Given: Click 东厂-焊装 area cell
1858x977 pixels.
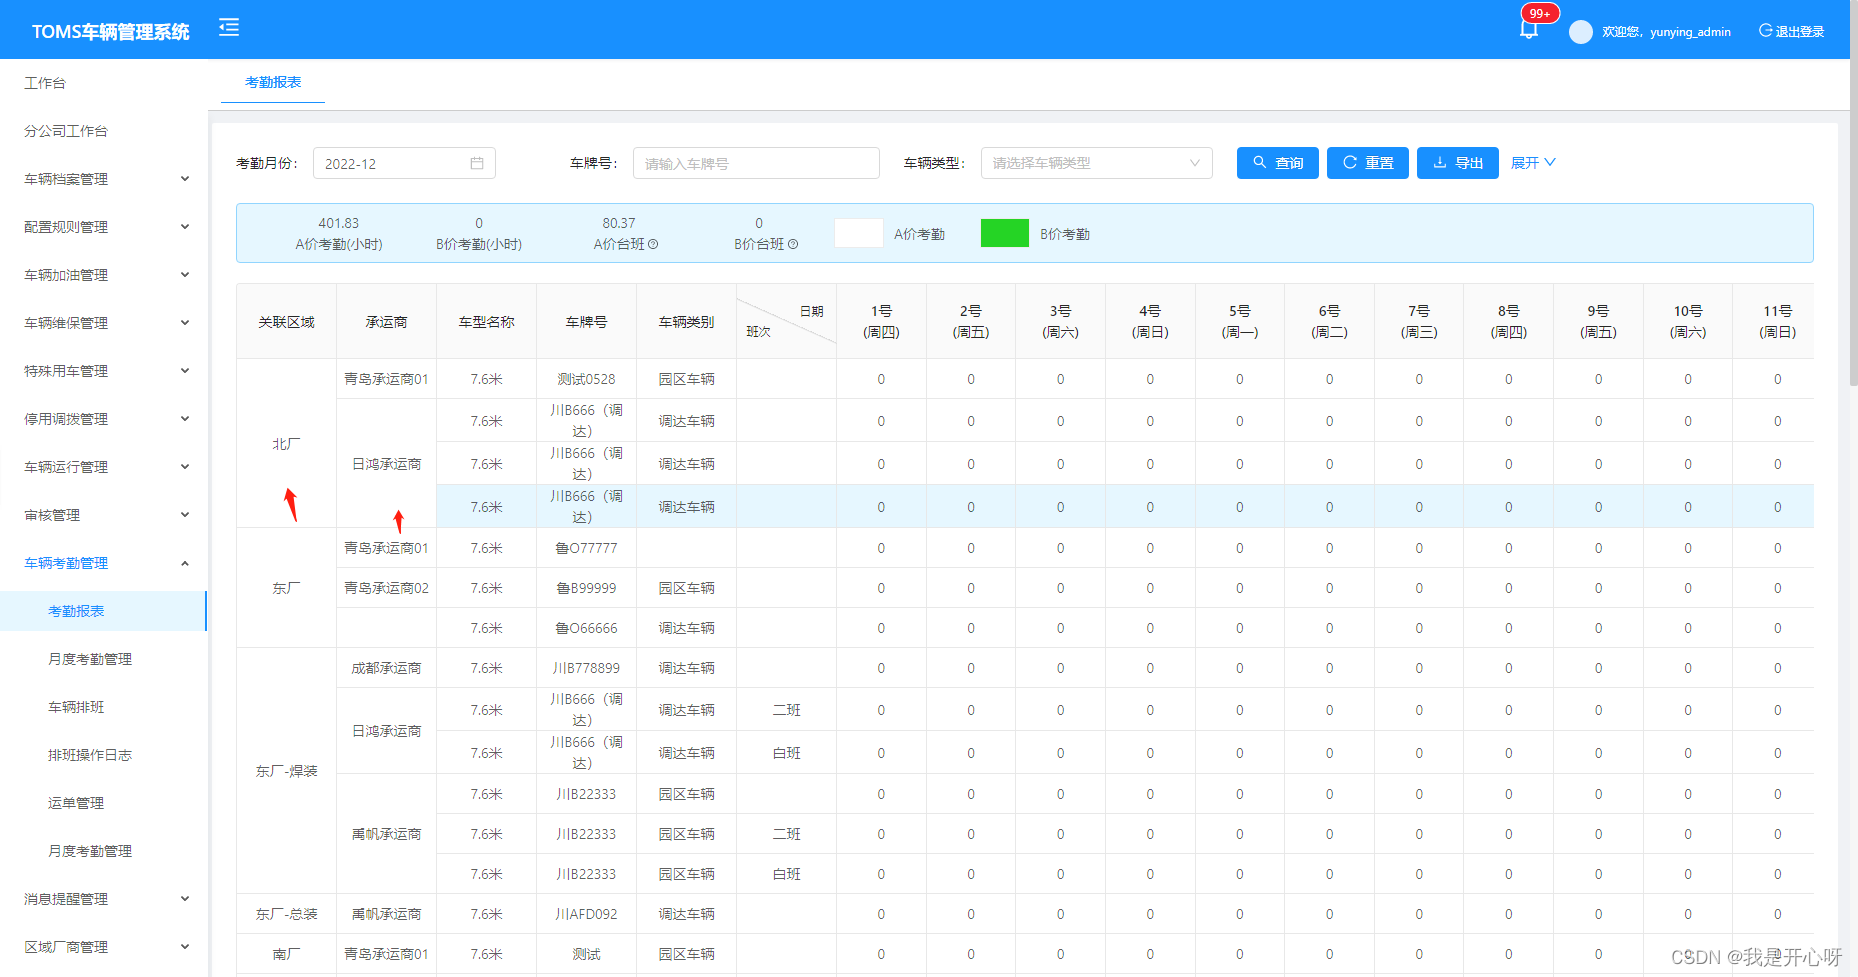Looking at the screenshot, I should (286, 771).
